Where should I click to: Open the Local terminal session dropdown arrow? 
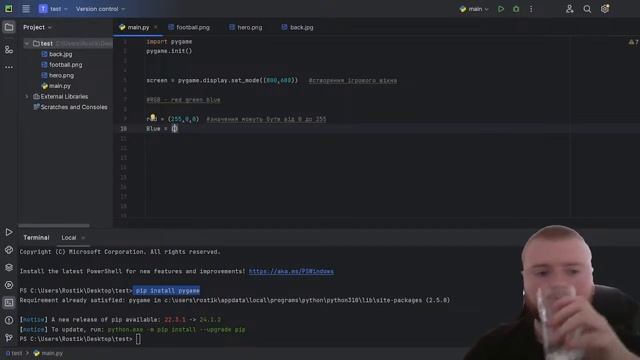click(x=83, y=238)
